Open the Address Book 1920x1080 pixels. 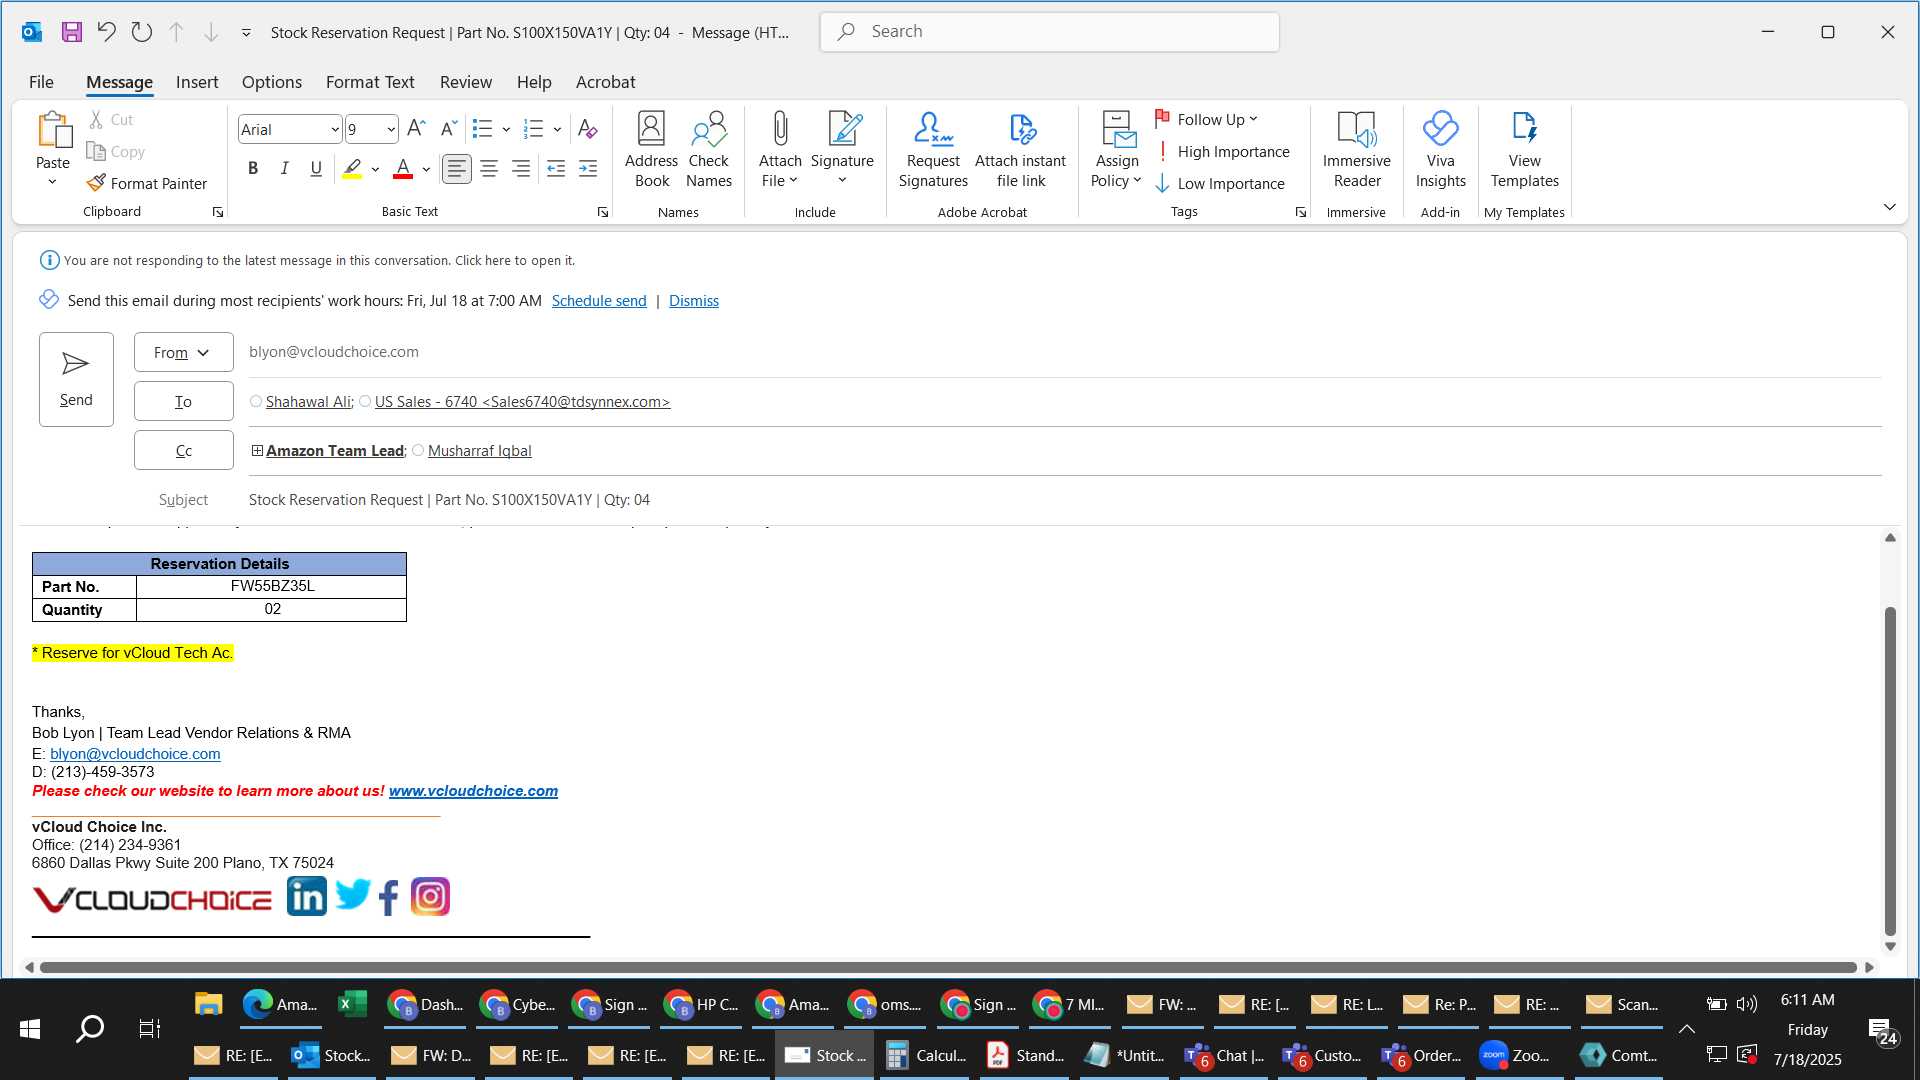pos(651,149)
